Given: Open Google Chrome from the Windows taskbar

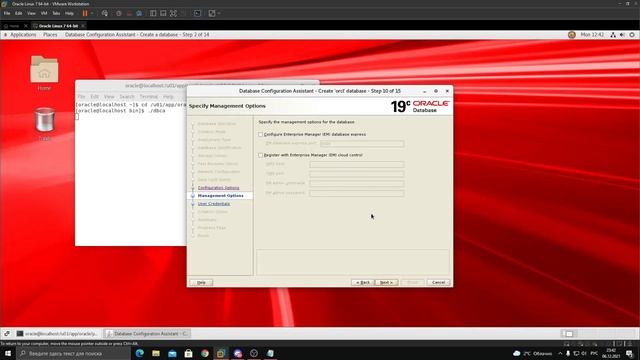Looking at the screenshot, I should coord(205,353).
